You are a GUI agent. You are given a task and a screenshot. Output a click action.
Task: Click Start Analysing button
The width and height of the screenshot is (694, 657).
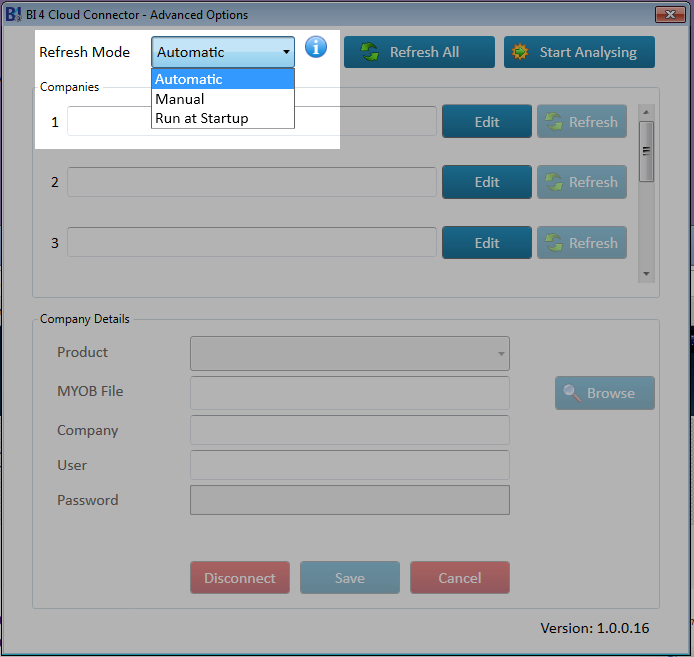[579, 52]
